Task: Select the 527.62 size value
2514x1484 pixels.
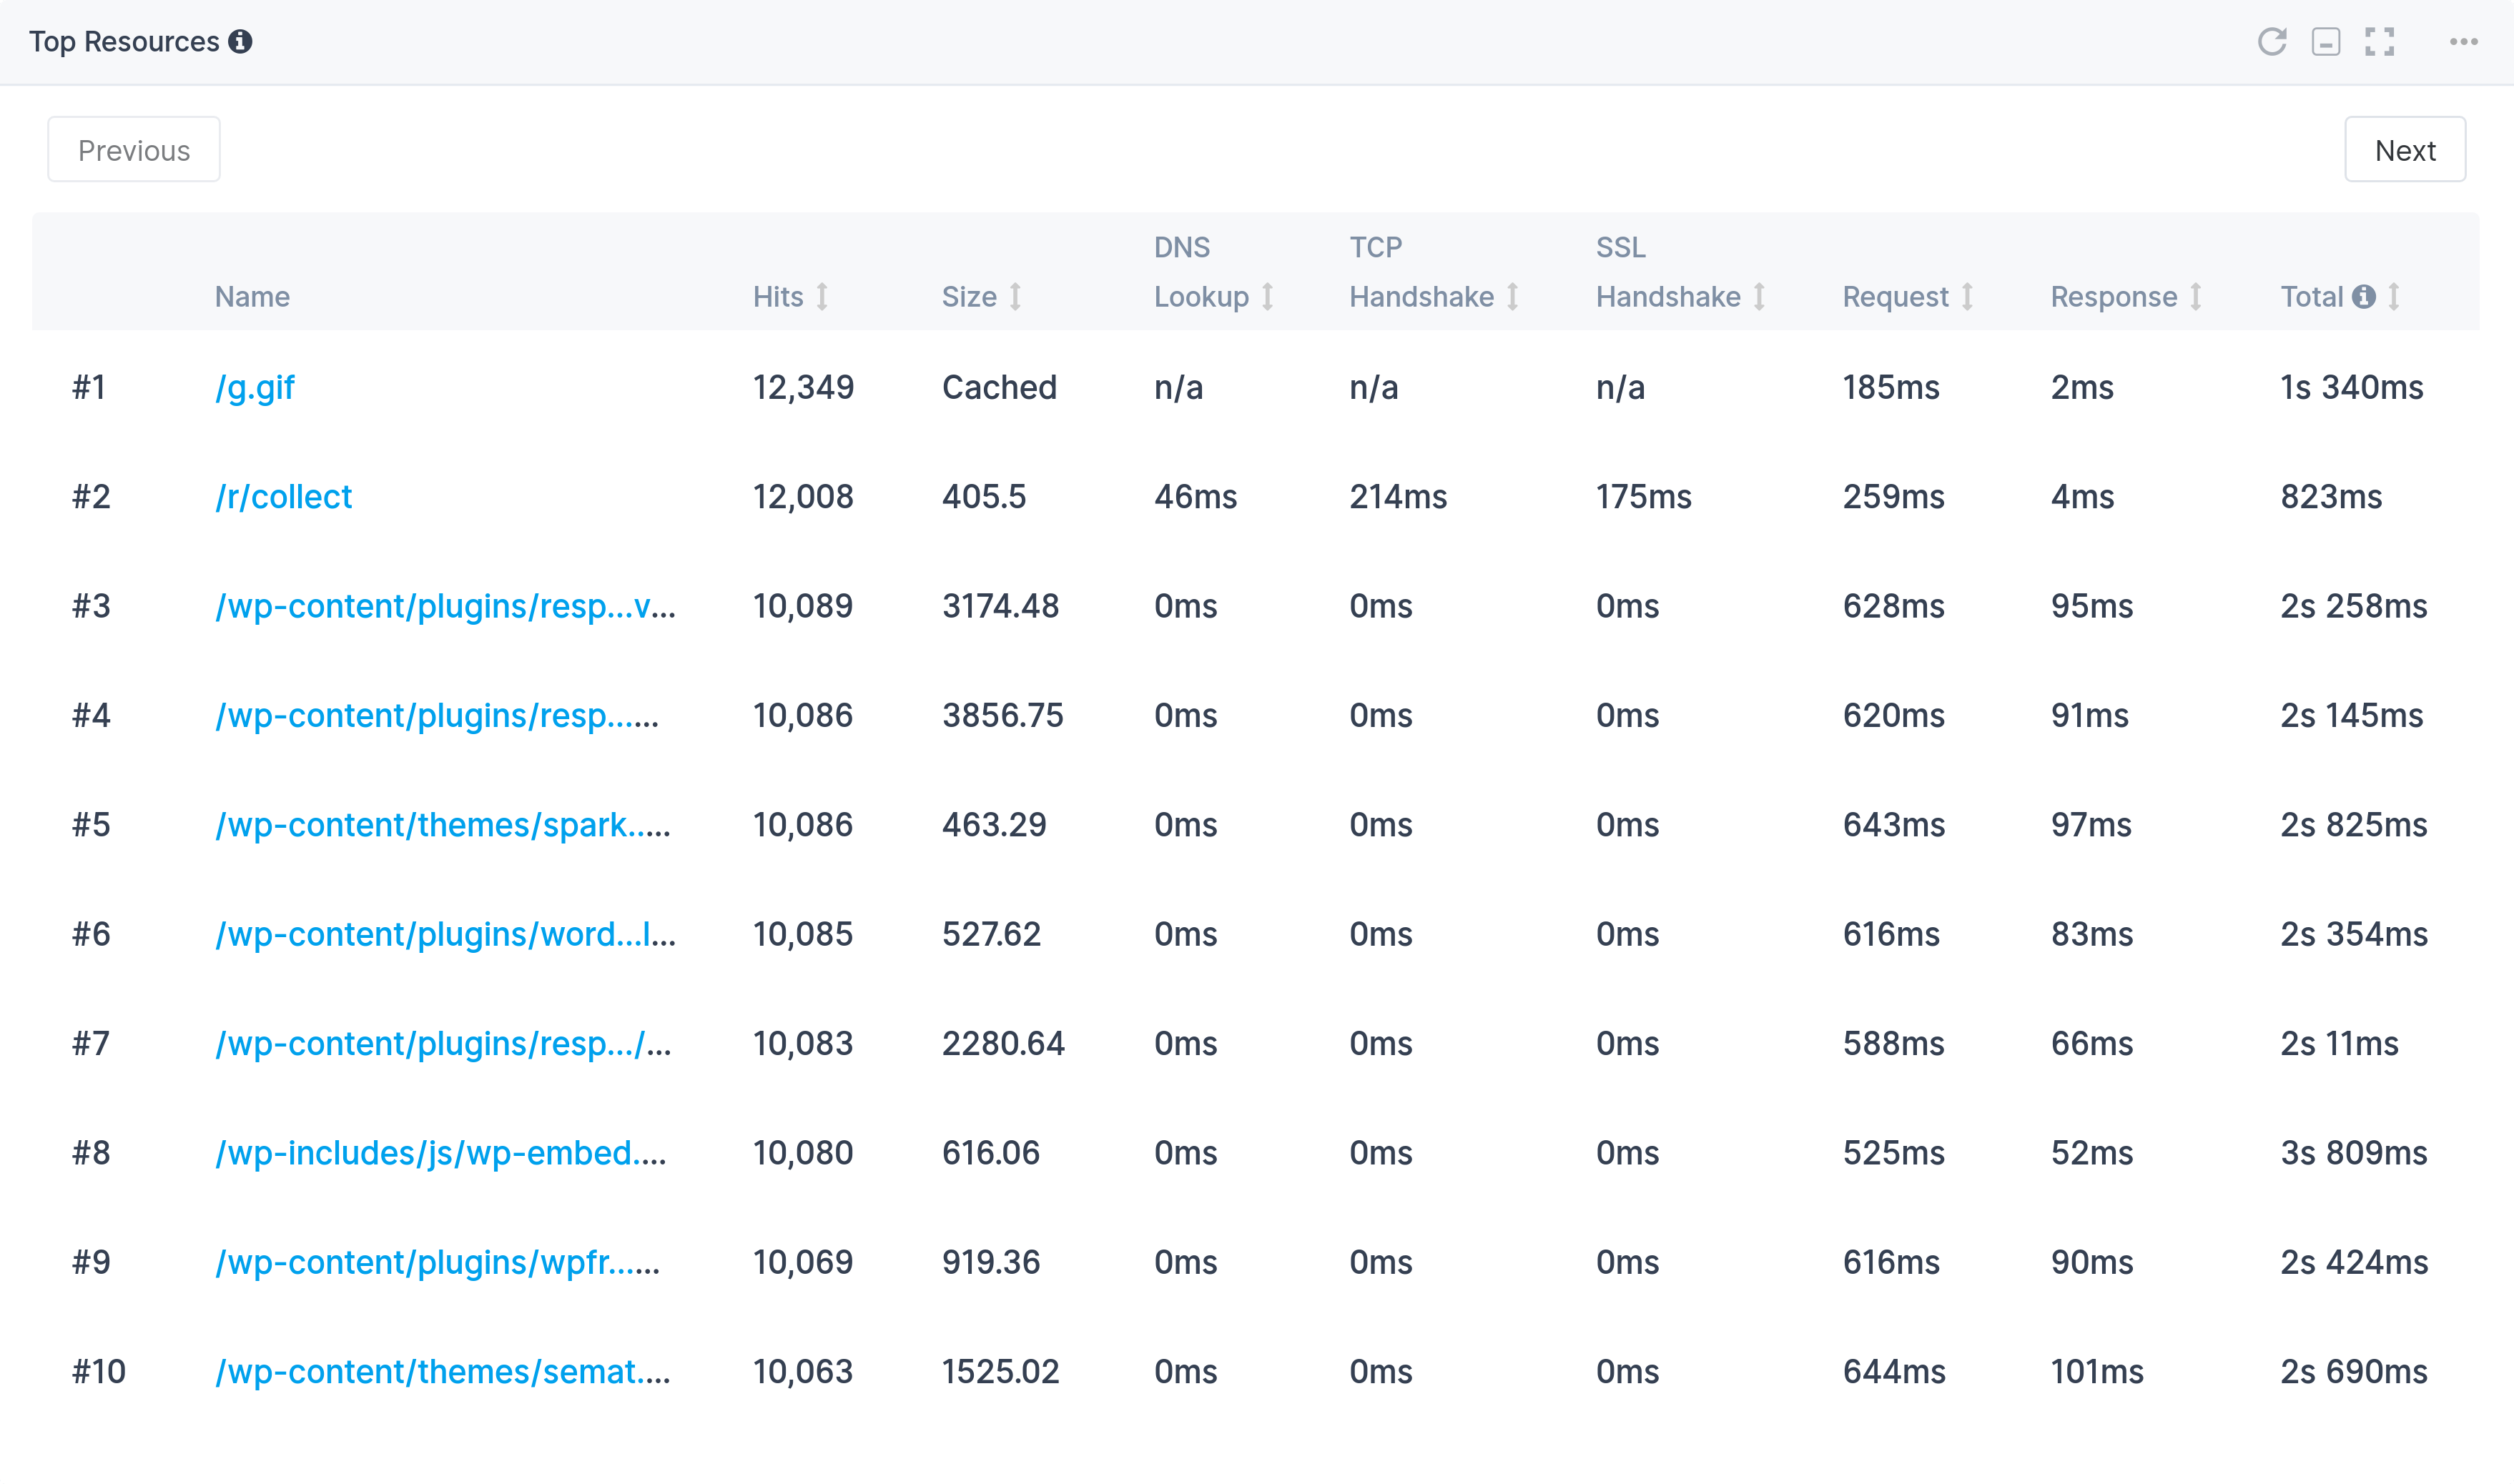Action: tap(991, 934)
